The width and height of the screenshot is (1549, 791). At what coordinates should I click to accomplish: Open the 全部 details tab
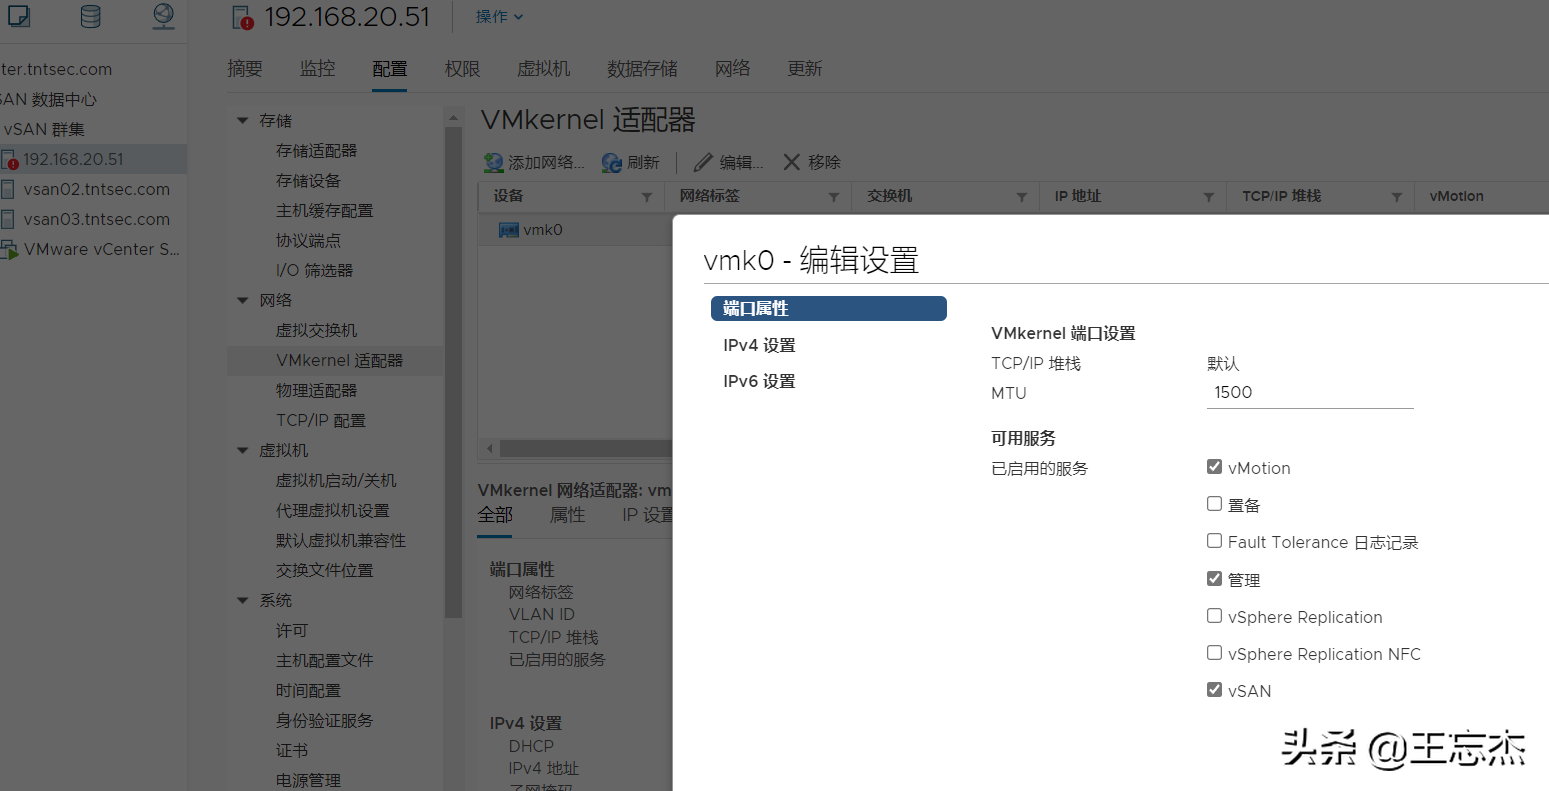(x=495, y=515)
